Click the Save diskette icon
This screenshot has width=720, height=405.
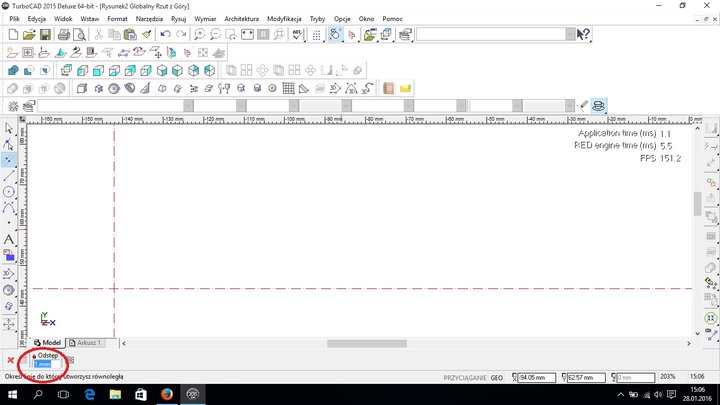(45, 34)
